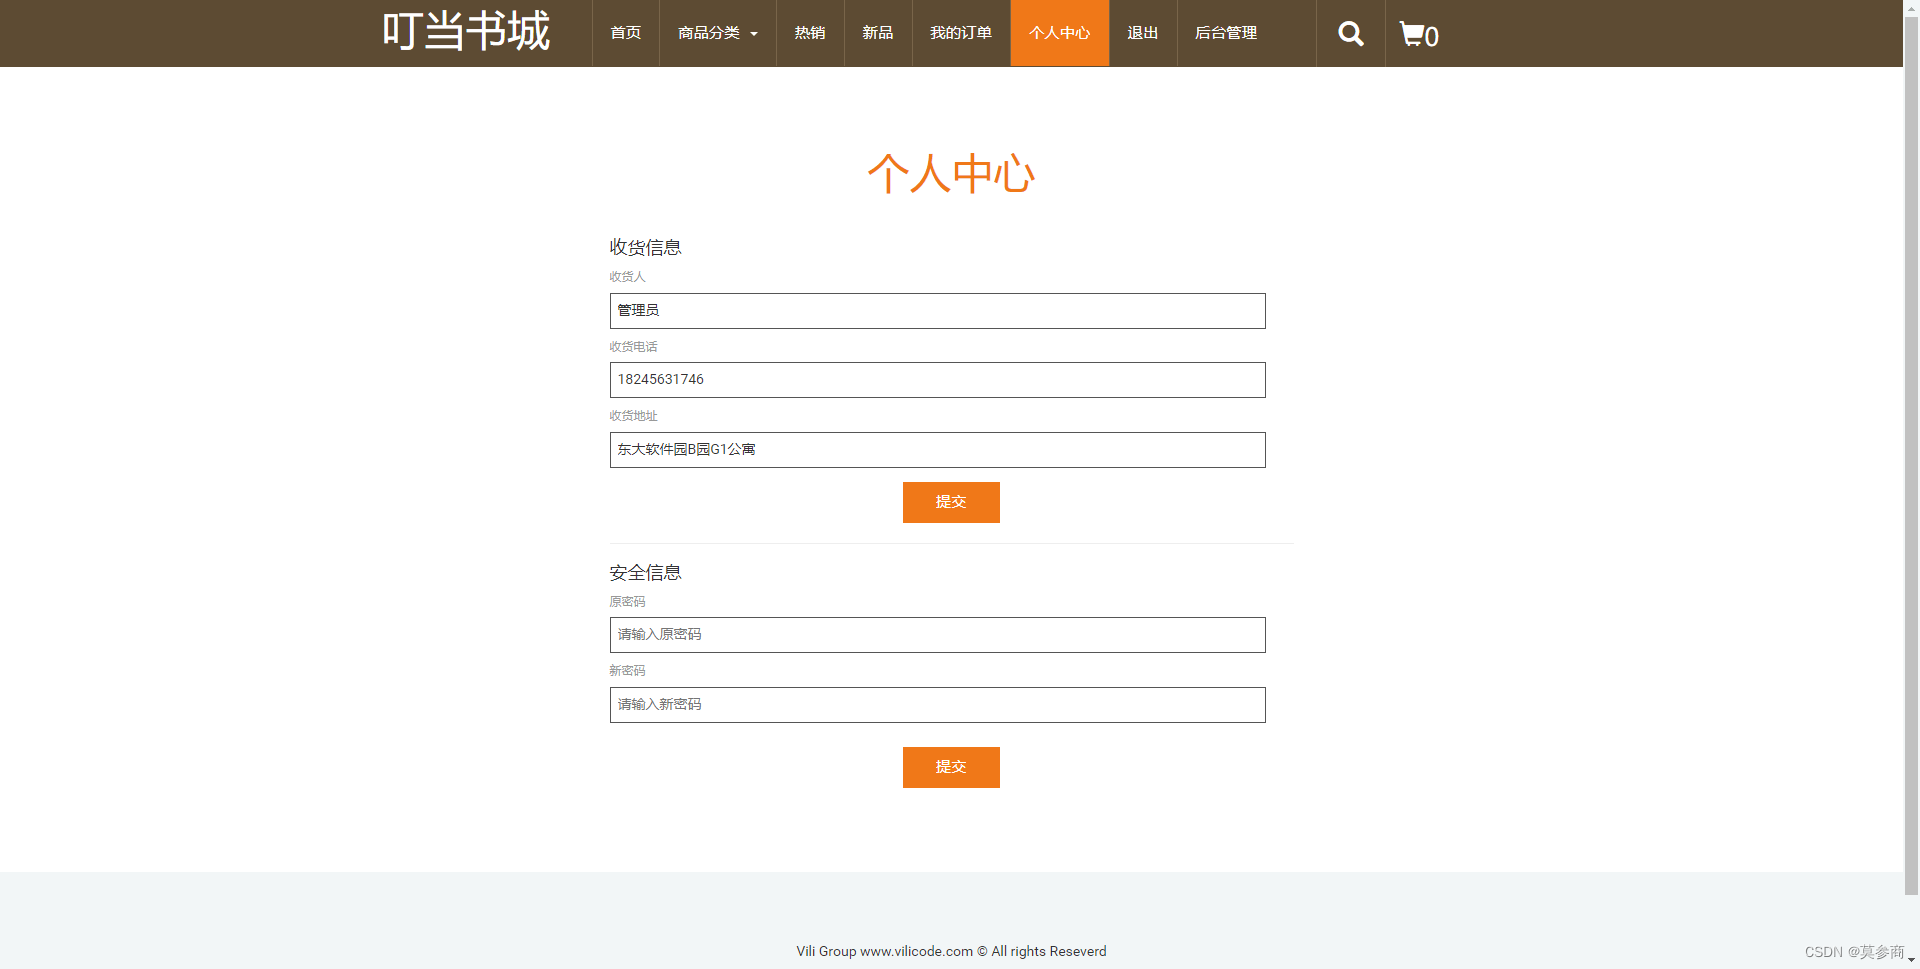Go to the 新品 new products section
The image size is (1920, 969).
click(x=877, y=33)
